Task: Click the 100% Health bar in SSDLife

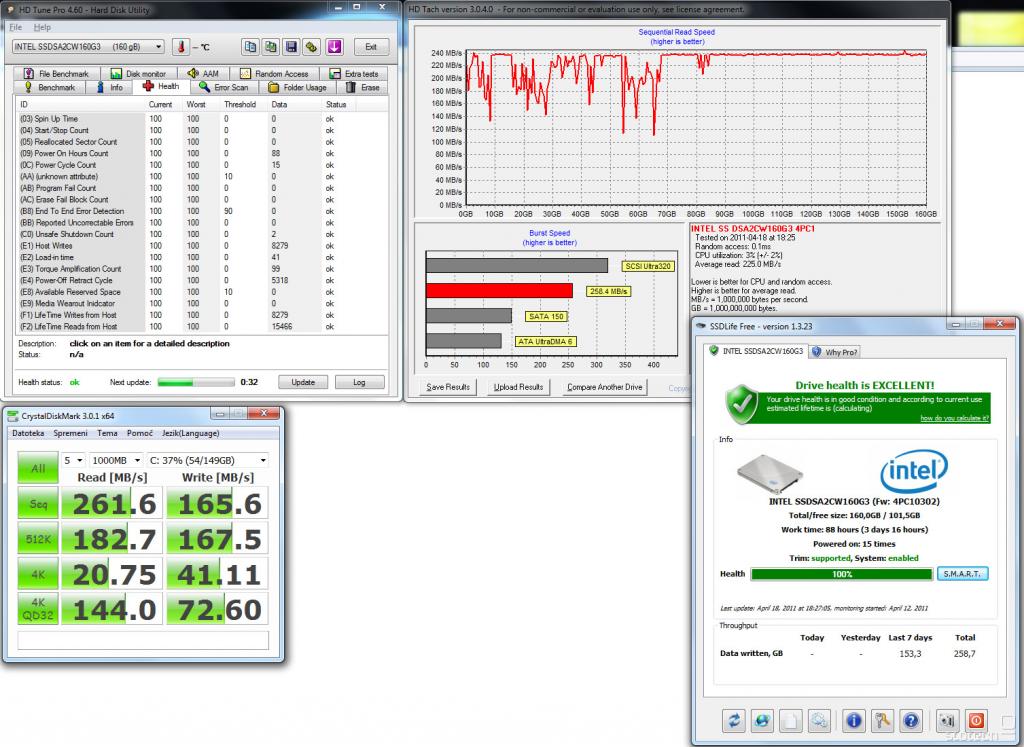Action: [x=842, y=574]
